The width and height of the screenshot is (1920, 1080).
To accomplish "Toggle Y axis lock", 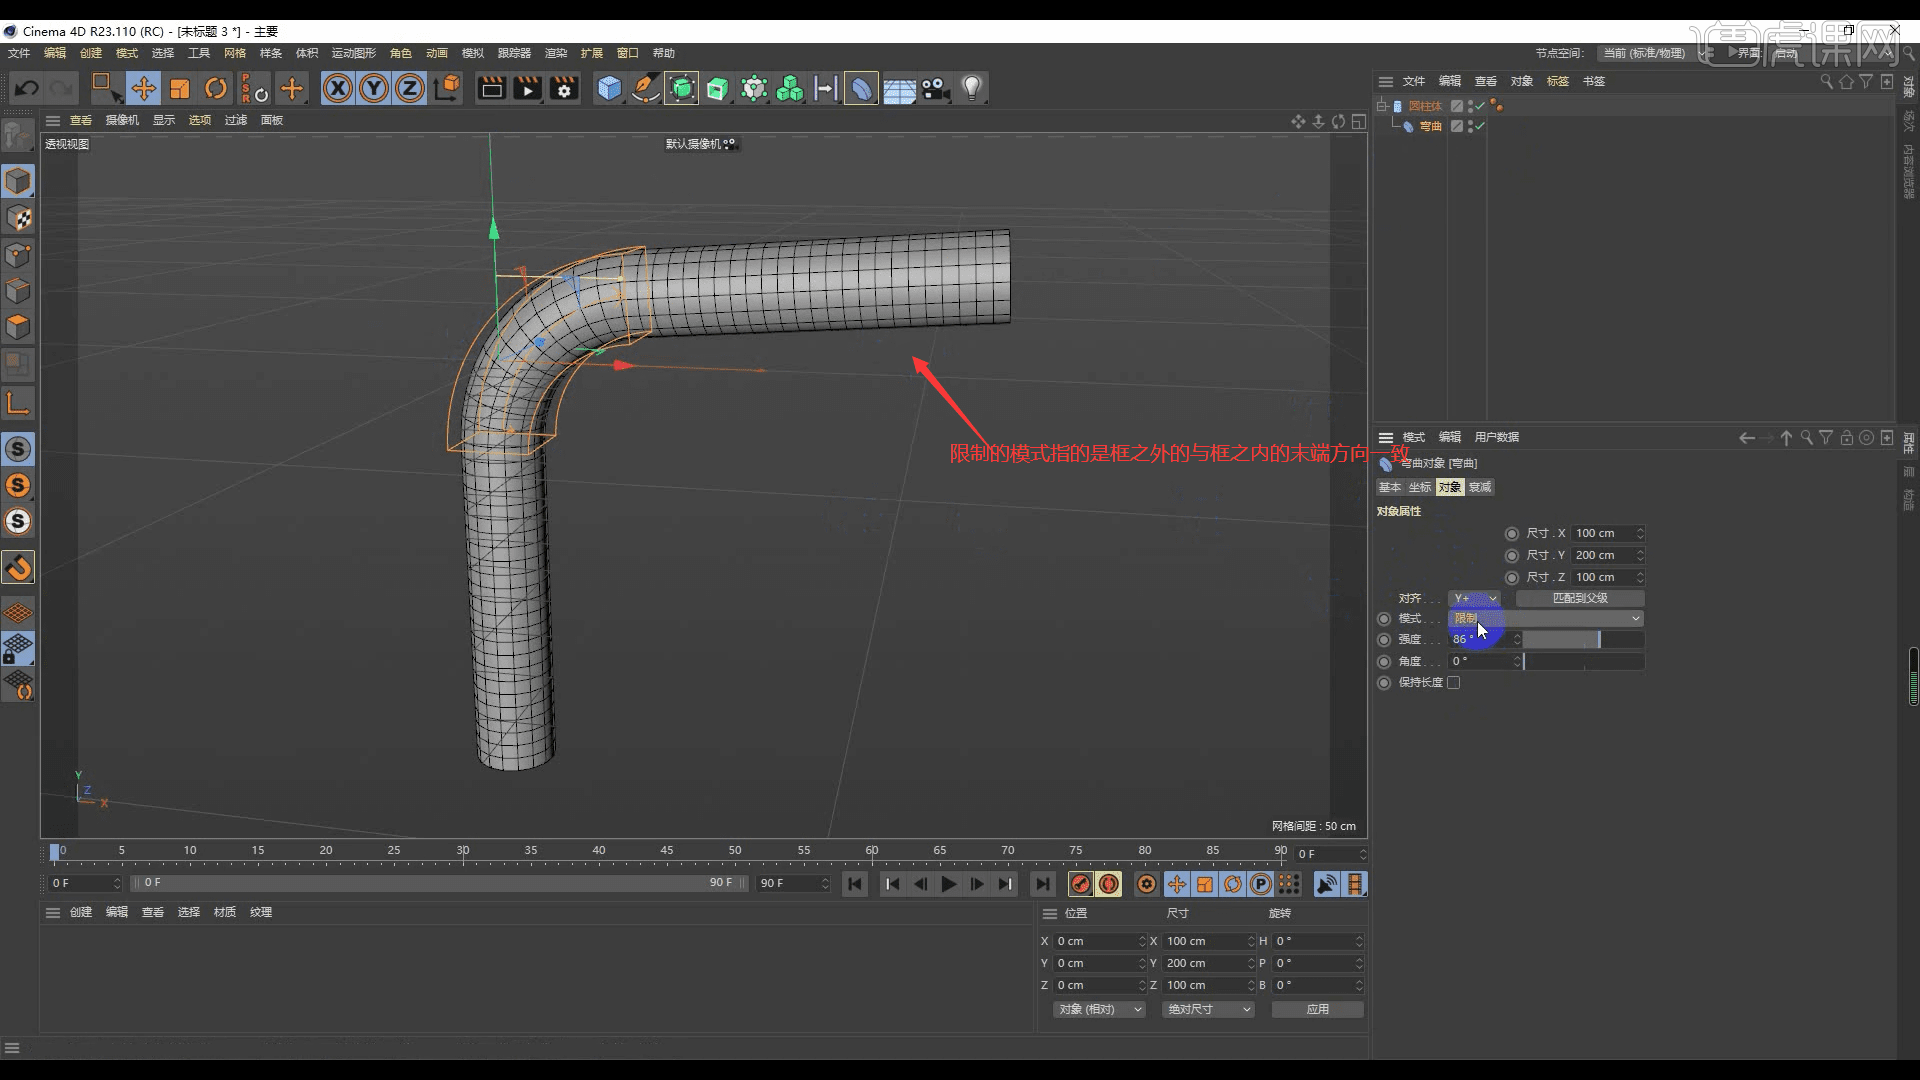I will (x=374, y=89).
